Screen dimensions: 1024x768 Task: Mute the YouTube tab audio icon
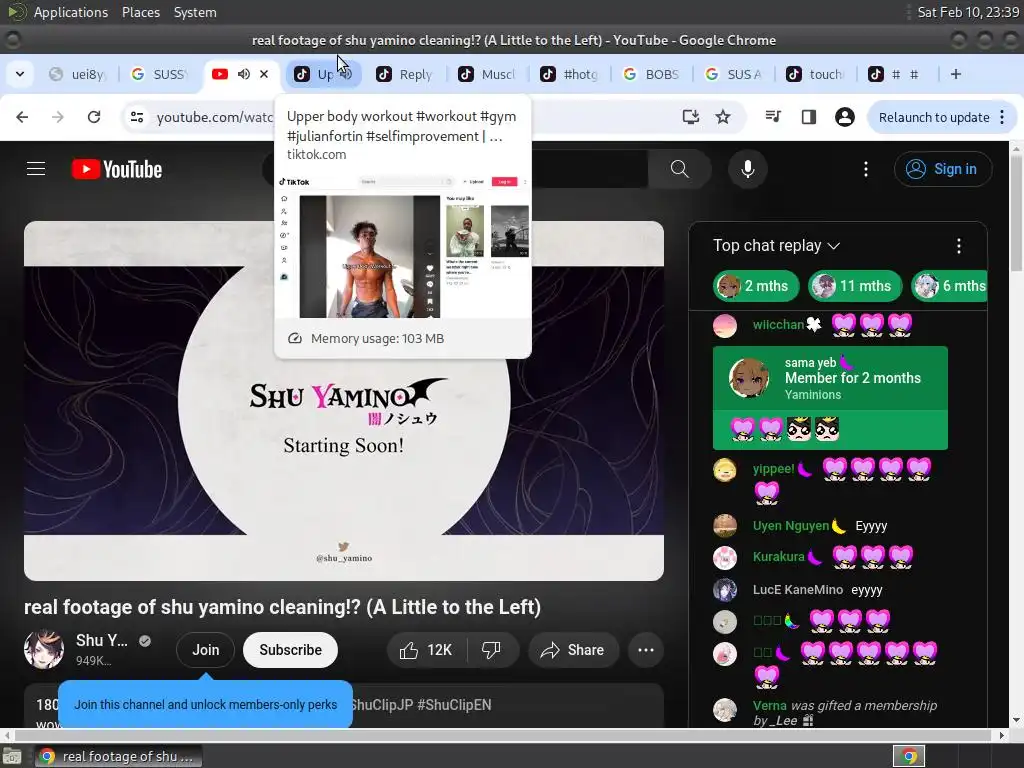(244, 74)
